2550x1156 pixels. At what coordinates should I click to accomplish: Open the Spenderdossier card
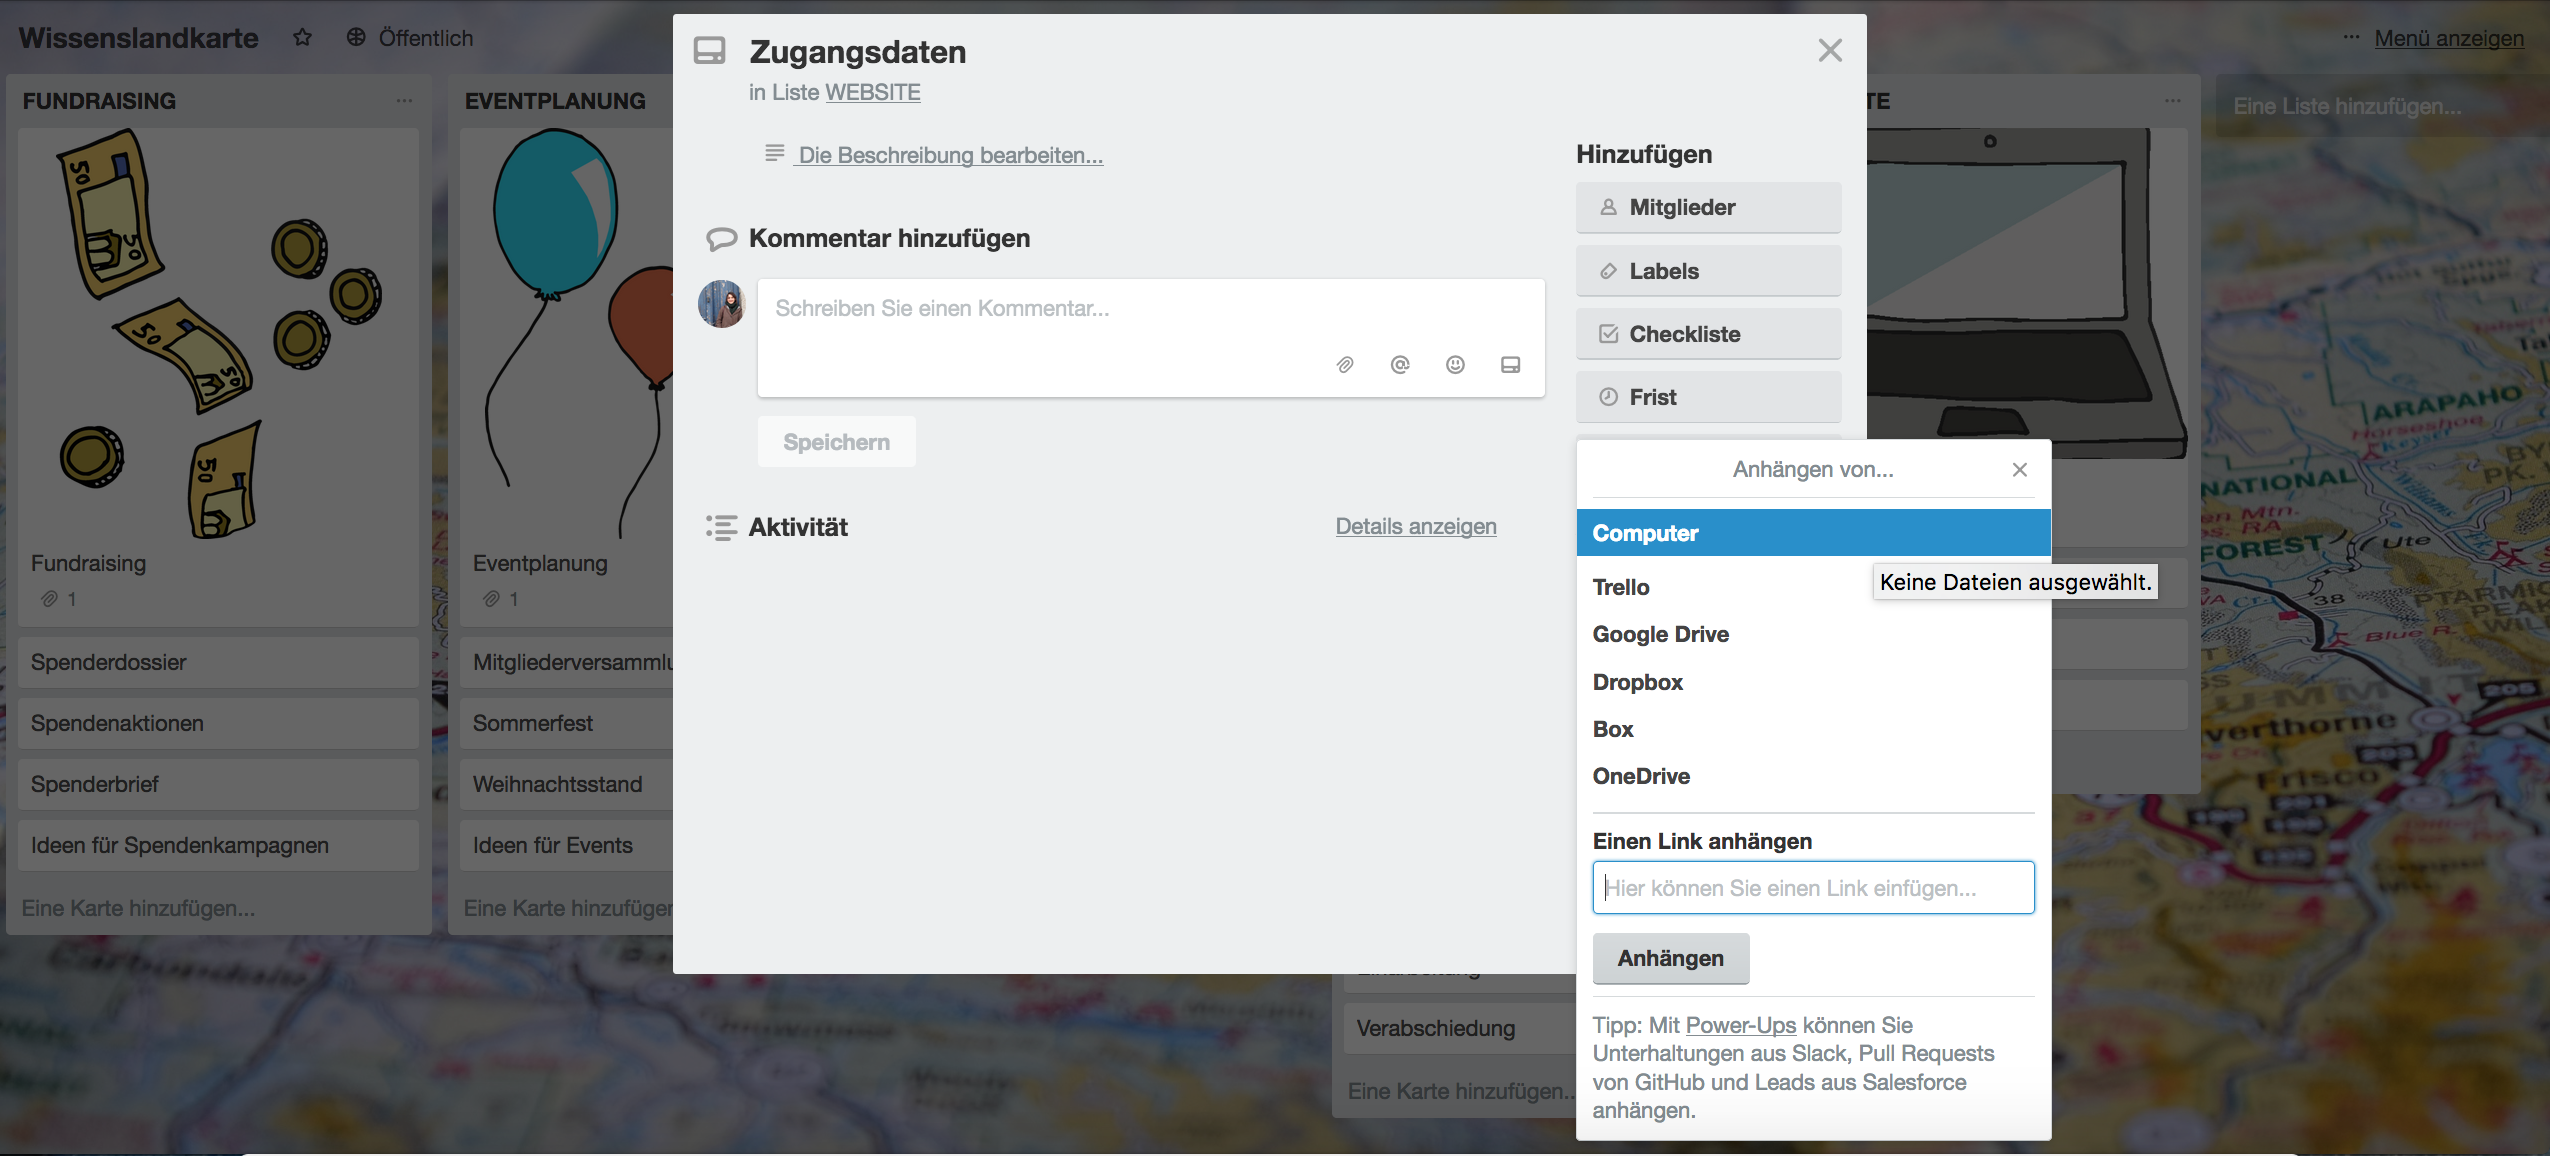pyautogui.click(x=218, y=662)
